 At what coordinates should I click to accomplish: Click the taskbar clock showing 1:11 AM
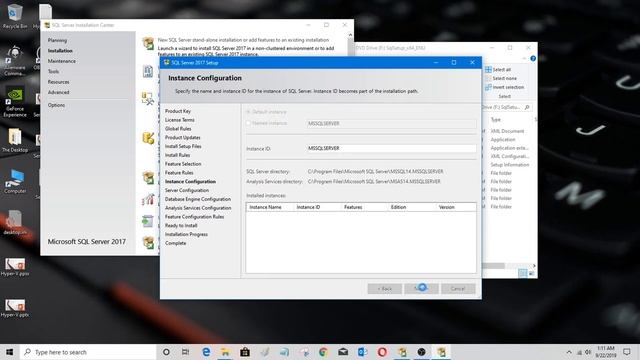(606, 352)
